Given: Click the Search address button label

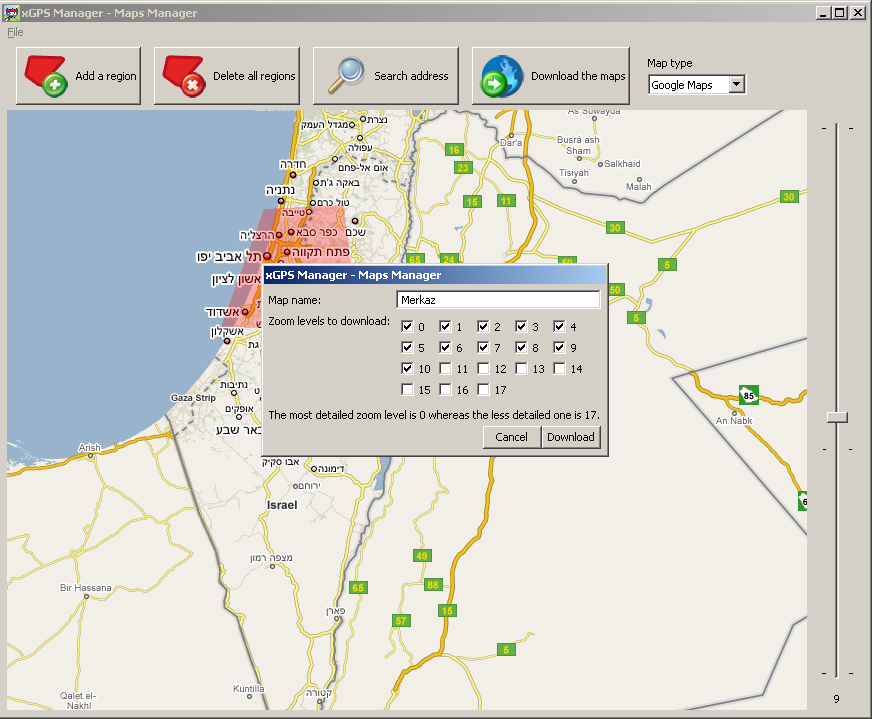Looking at the screenshot, I should [411, 76].
